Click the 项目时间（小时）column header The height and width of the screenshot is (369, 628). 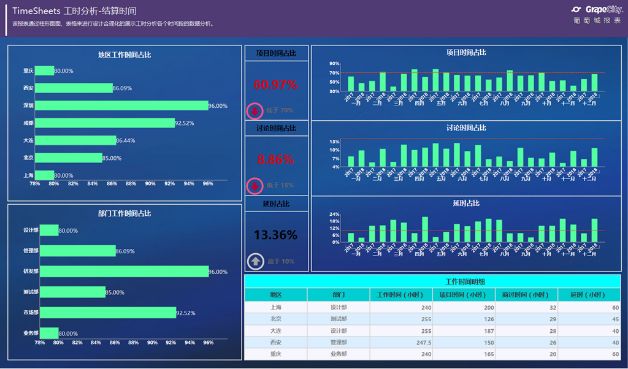[x=464, y=294]
